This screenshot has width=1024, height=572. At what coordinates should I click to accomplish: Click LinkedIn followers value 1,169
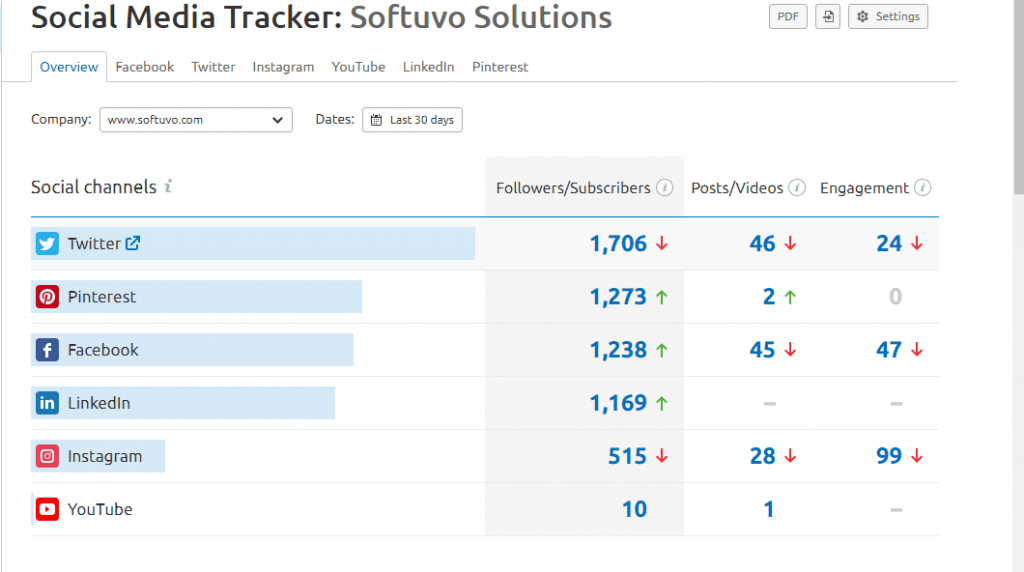coord(618,403)
